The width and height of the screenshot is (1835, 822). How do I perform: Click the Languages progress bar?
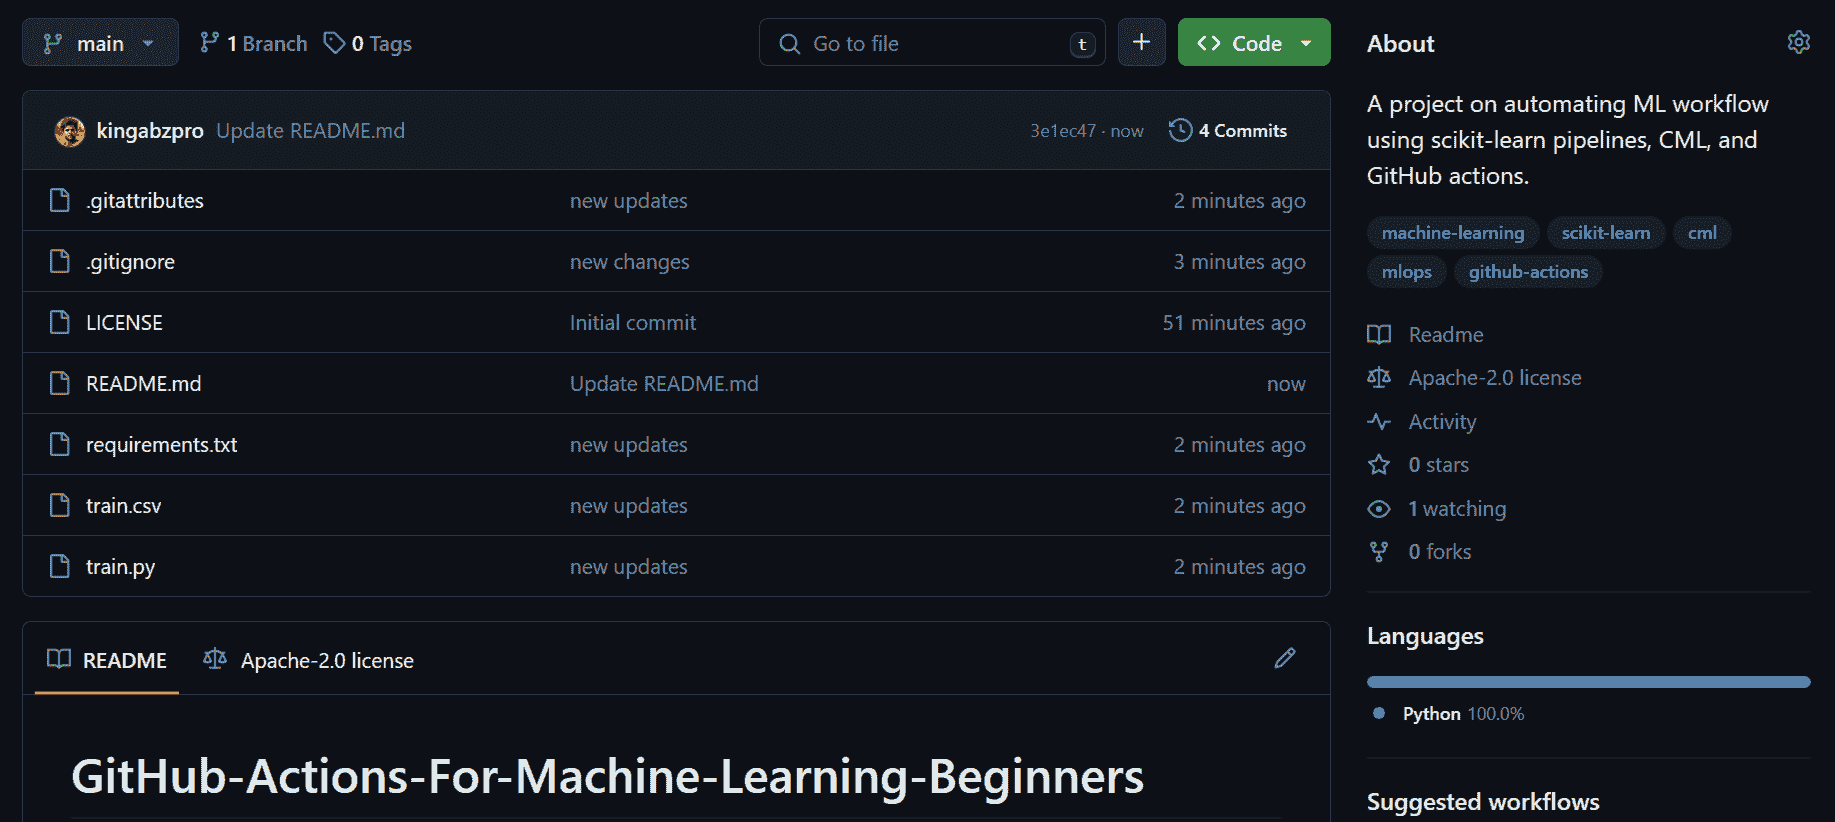1588,682
